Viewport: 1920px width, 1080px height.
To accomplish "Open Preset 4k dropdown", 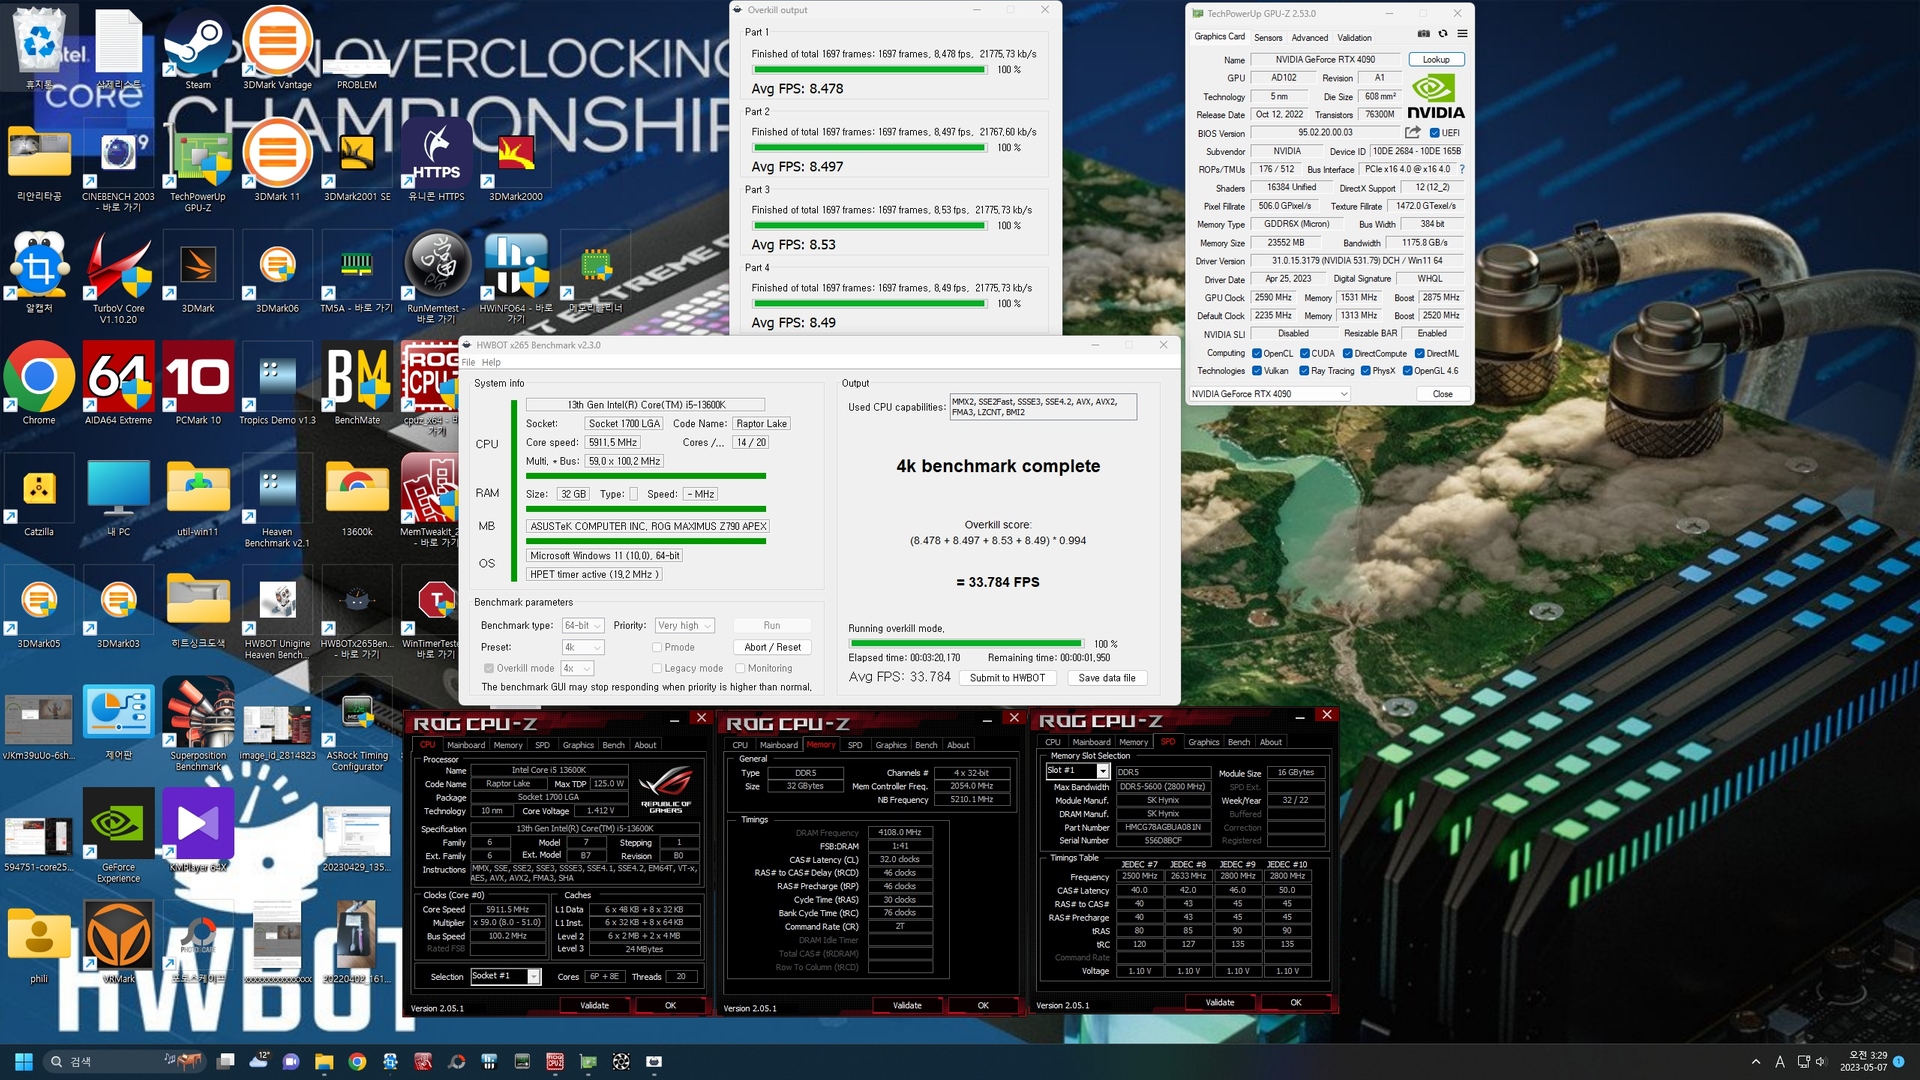I will [584, 647].
